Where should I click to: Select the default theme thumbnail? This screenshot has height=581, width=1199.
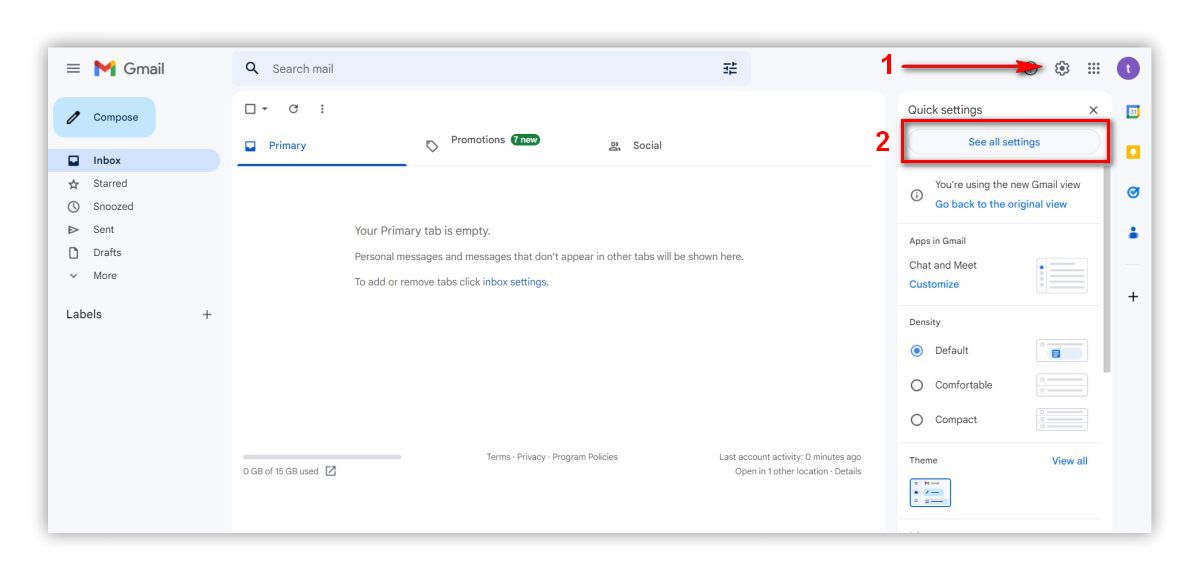tap(930, 493)
